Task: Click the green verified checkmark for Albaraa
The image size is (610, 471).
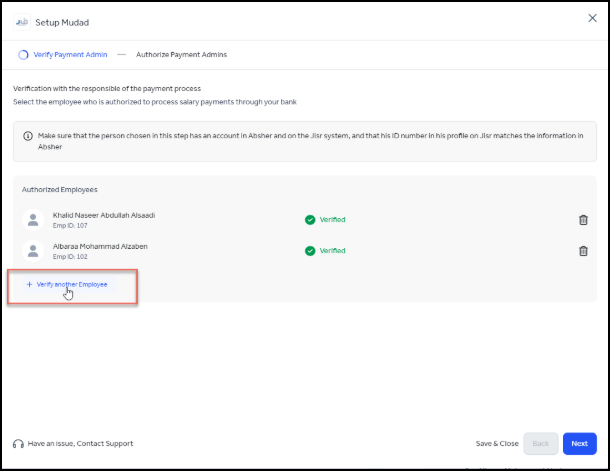Action: 310,251
